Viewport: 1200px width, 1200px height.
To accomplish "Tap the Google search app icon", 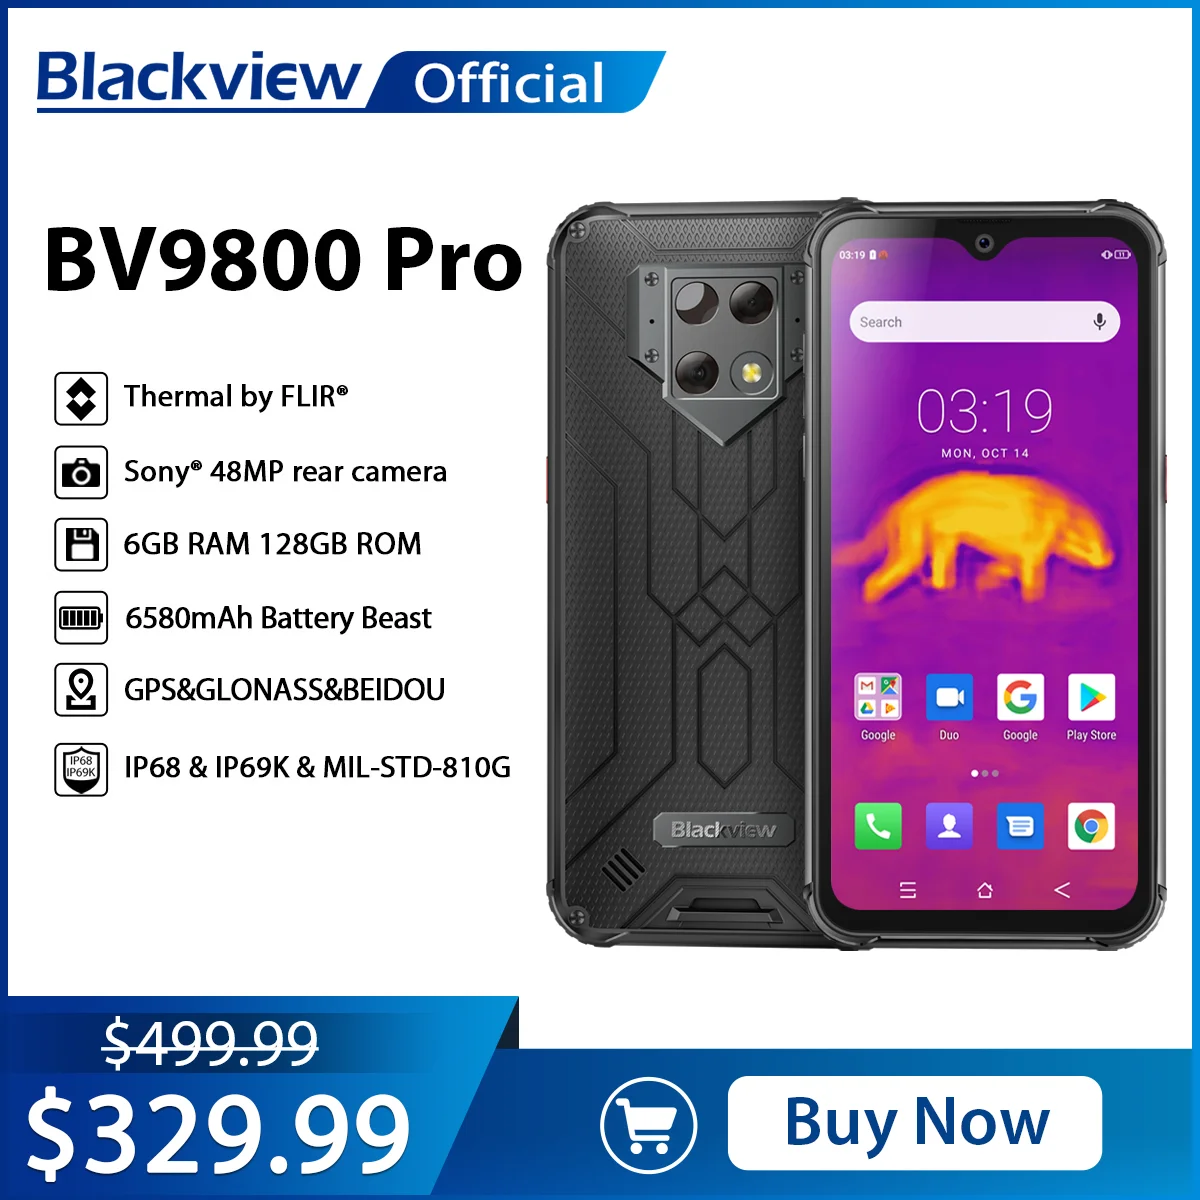I will [1020, 697].
